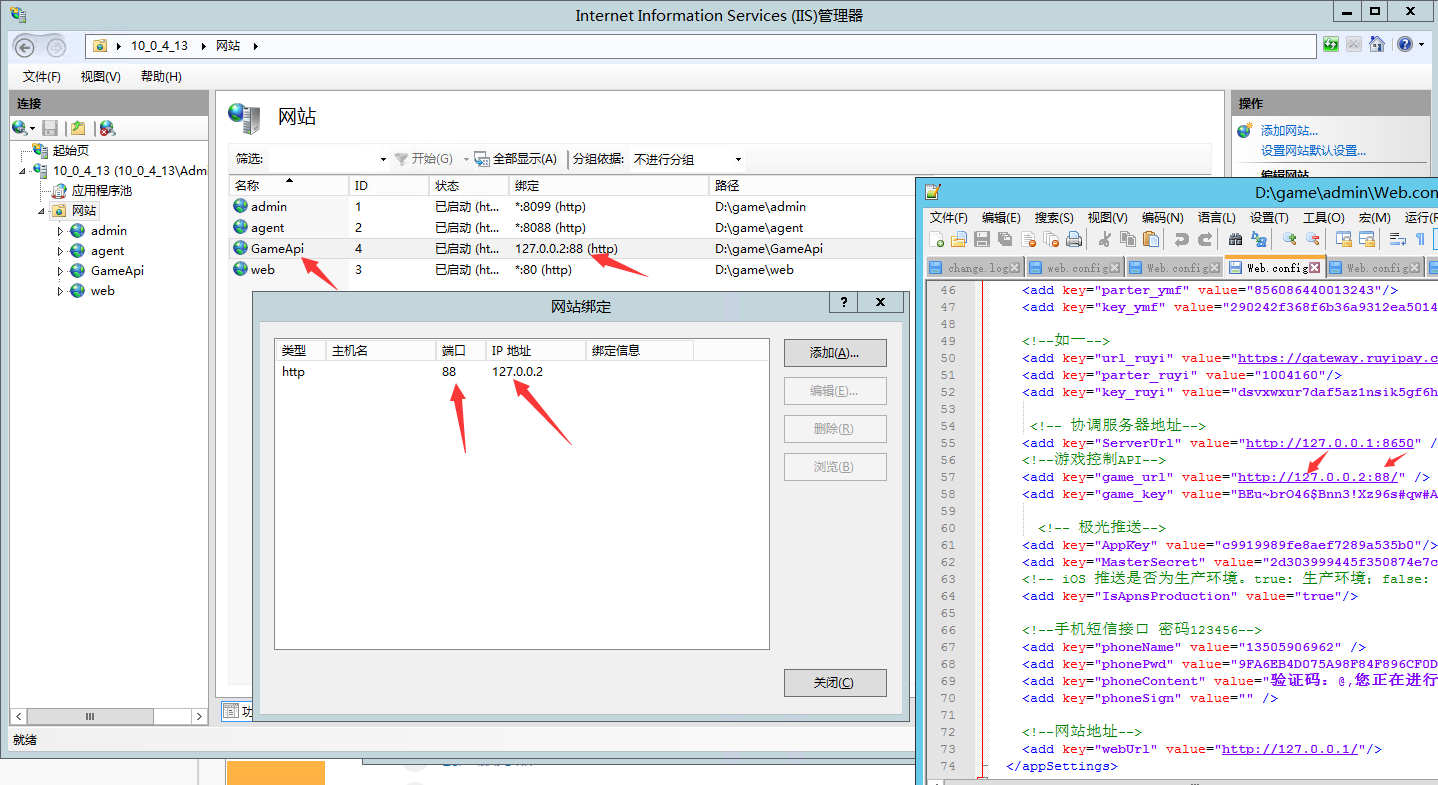
Task: Click the Notepad++ undo arrow icon
Action: click(1181, 239)
